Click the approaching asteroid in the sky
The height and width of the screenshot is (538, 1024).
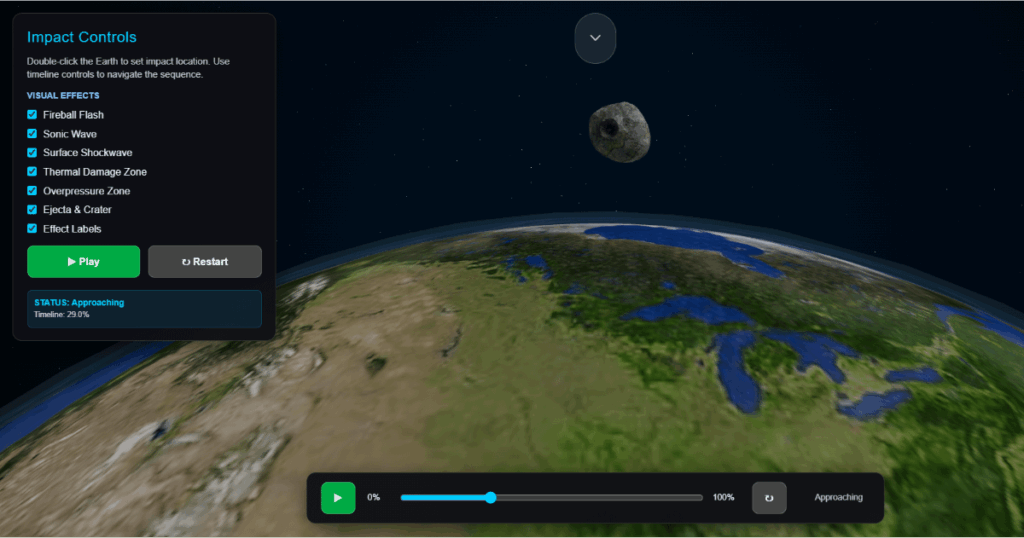[619, 131]
